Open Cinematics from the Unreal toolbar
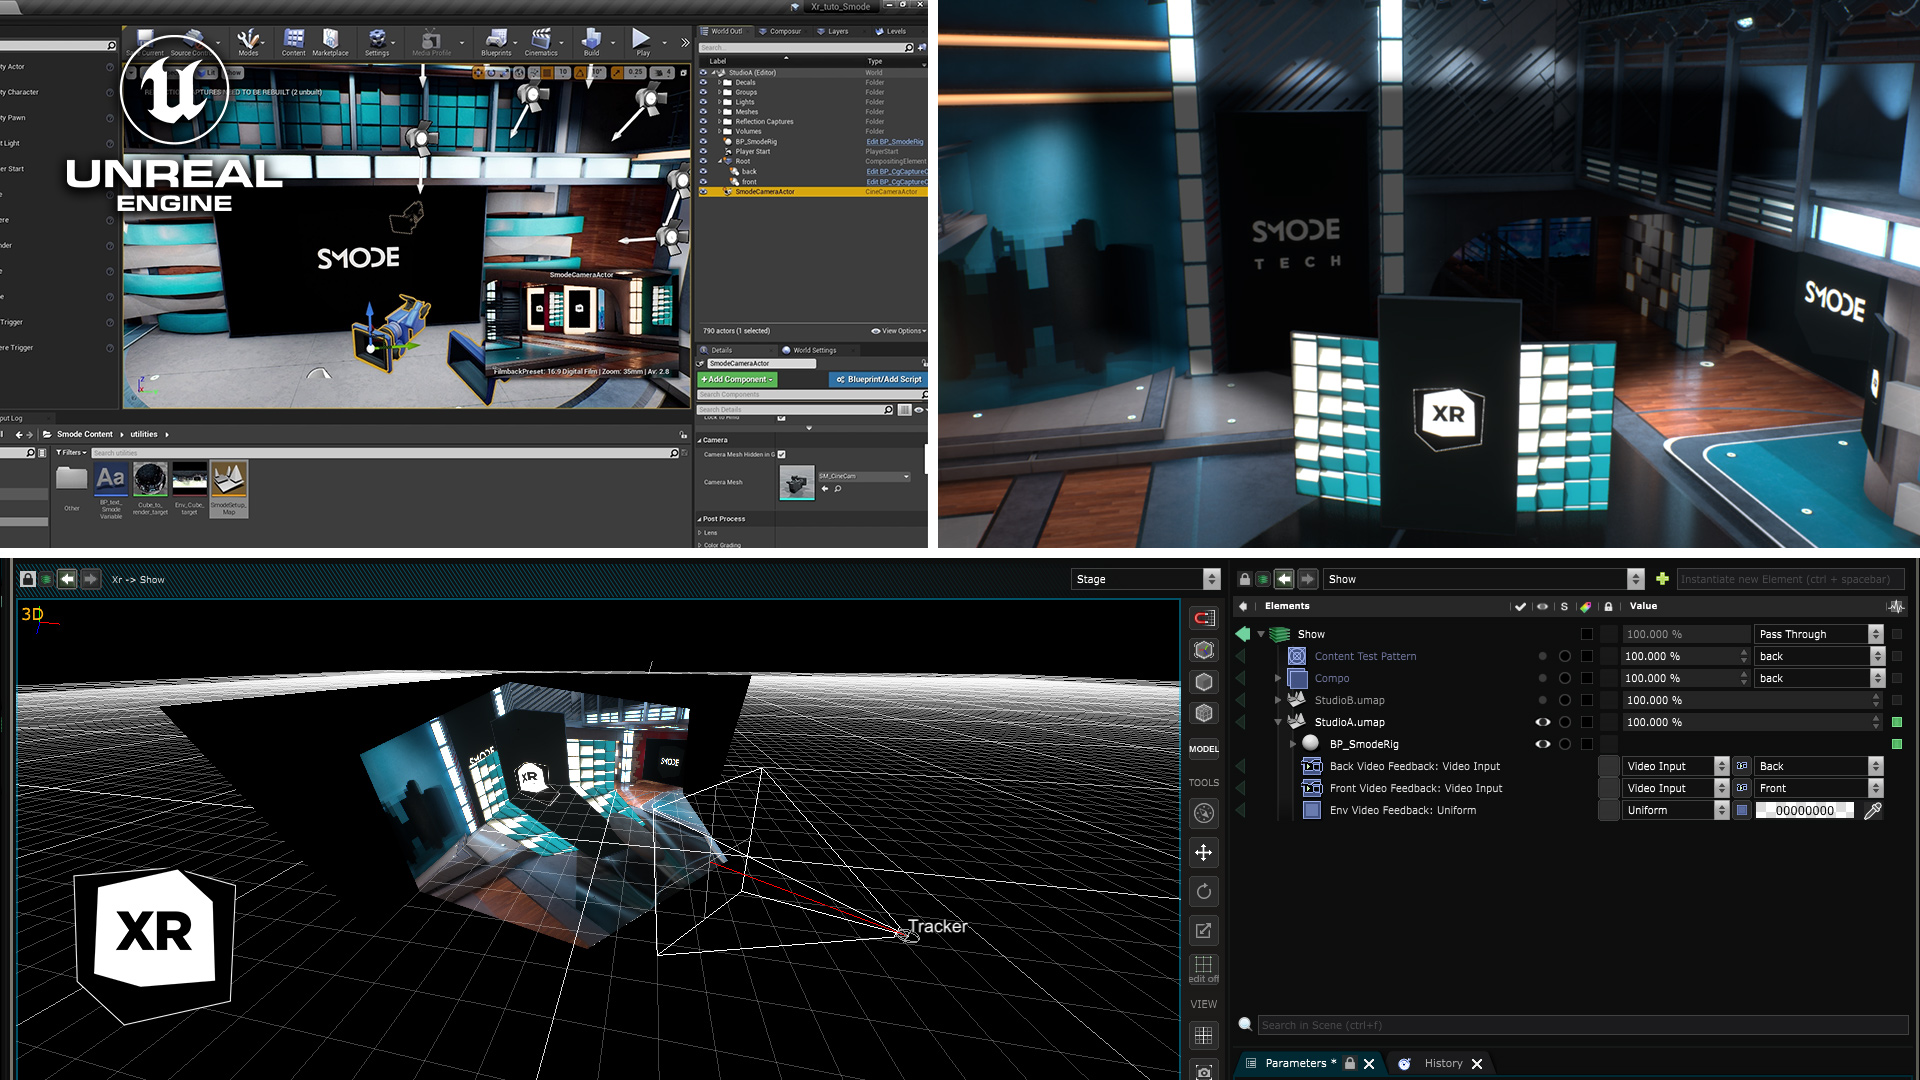 (541, 42)
